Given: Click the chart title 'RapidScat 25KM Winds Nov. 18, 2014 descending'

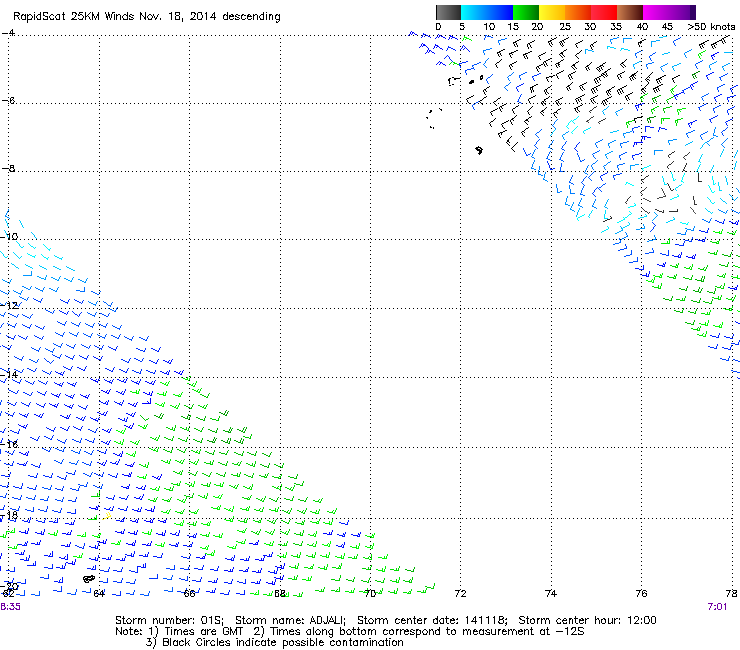Looking at the screenshot, I should 147,17.
